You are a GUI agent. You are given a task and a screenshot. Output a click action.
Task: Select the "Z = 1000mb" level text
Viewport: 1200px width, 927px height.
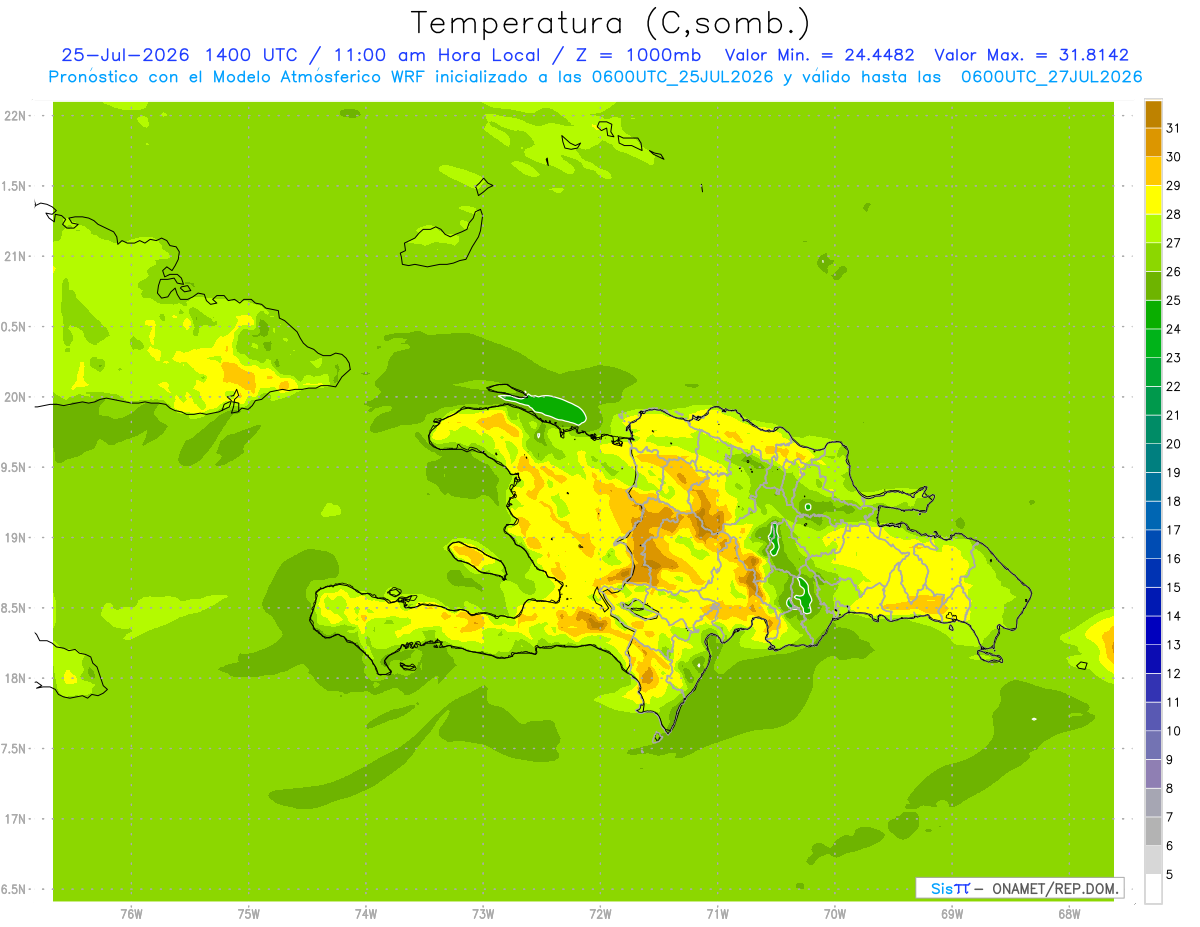(637, 55)
